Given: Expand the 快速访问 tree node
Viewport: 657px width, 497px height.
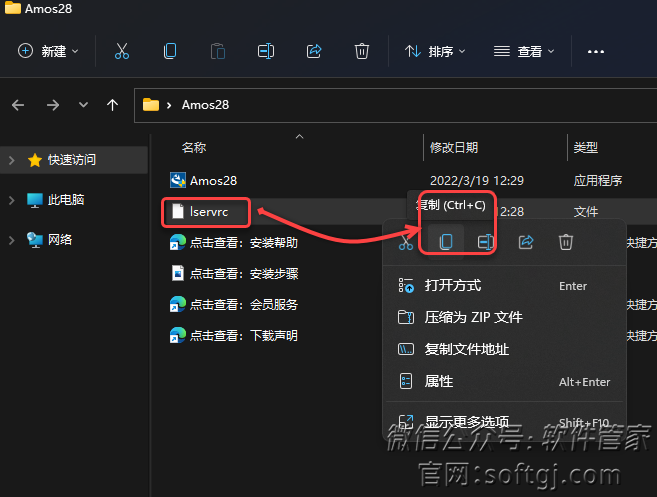Looking at the screenshot, I should [x=12, y=160].
